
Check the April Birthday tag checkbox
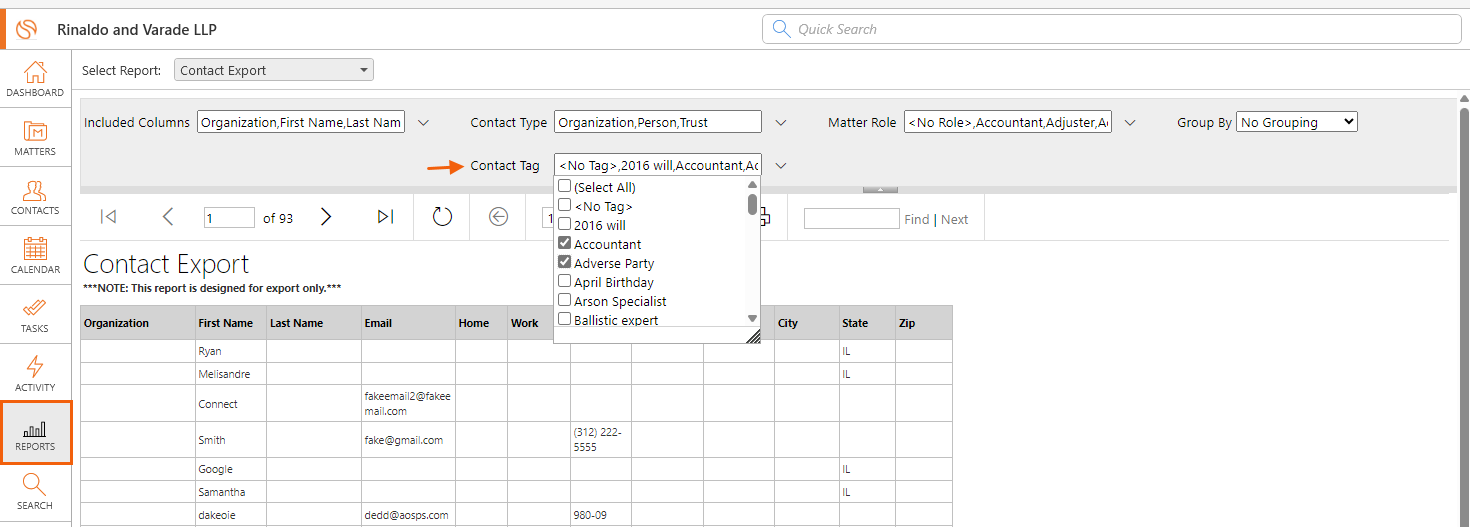coord(565,282)
